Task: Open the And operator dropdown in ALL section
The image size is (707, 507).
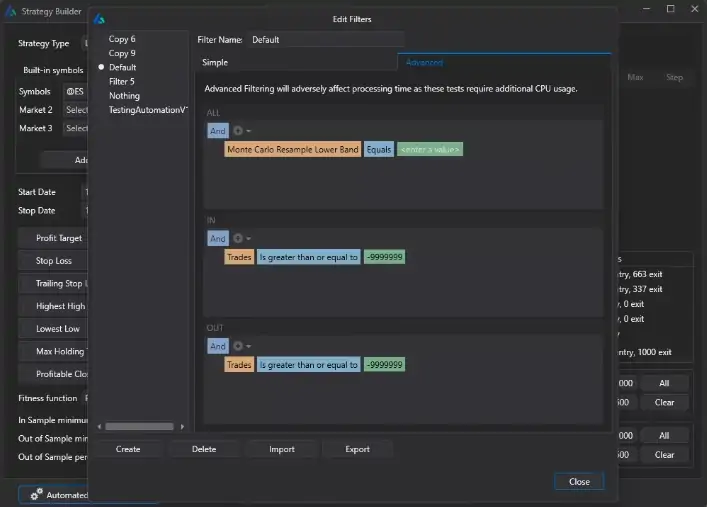Action: (x=217, y=131)
